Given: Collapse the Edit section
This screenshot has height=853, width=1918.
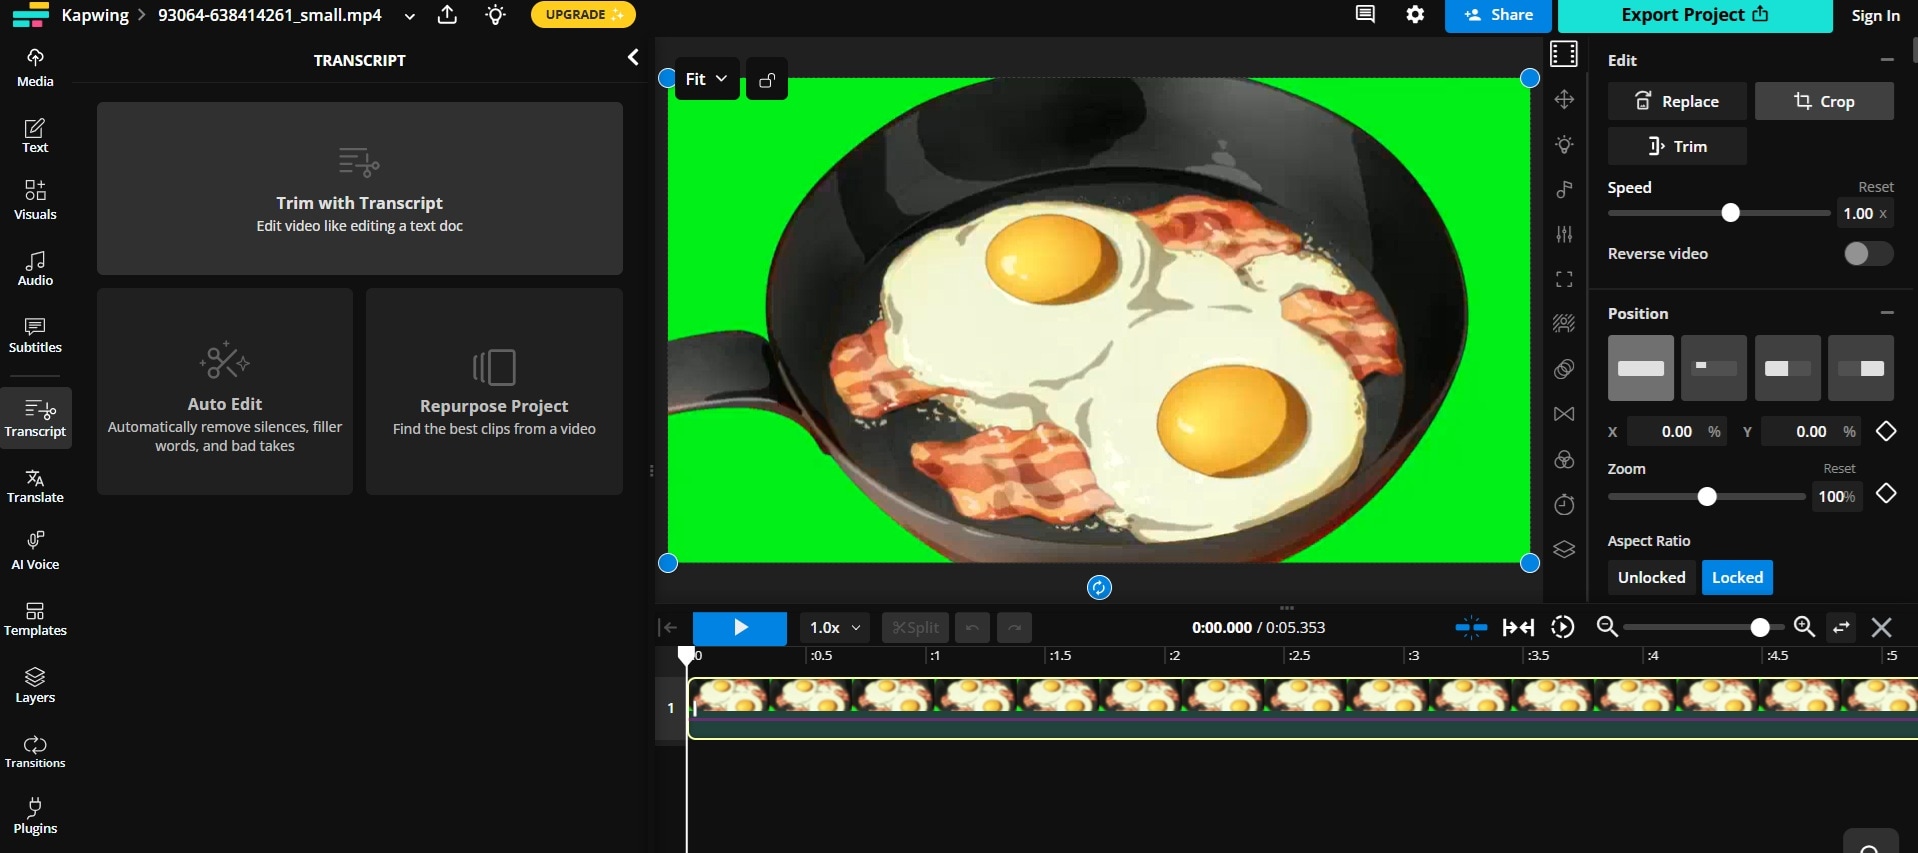Looking at the screenshot, I should tap(1887, 60).
